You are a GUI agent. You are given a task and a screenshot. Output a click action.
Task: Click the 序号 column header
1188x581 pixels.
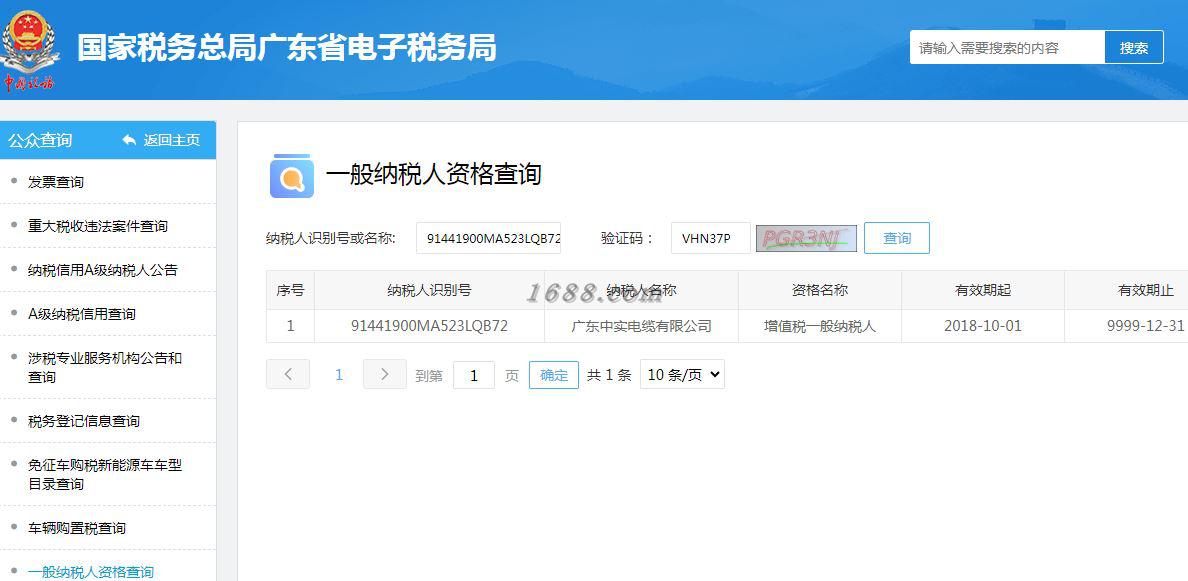pos(290,290)
